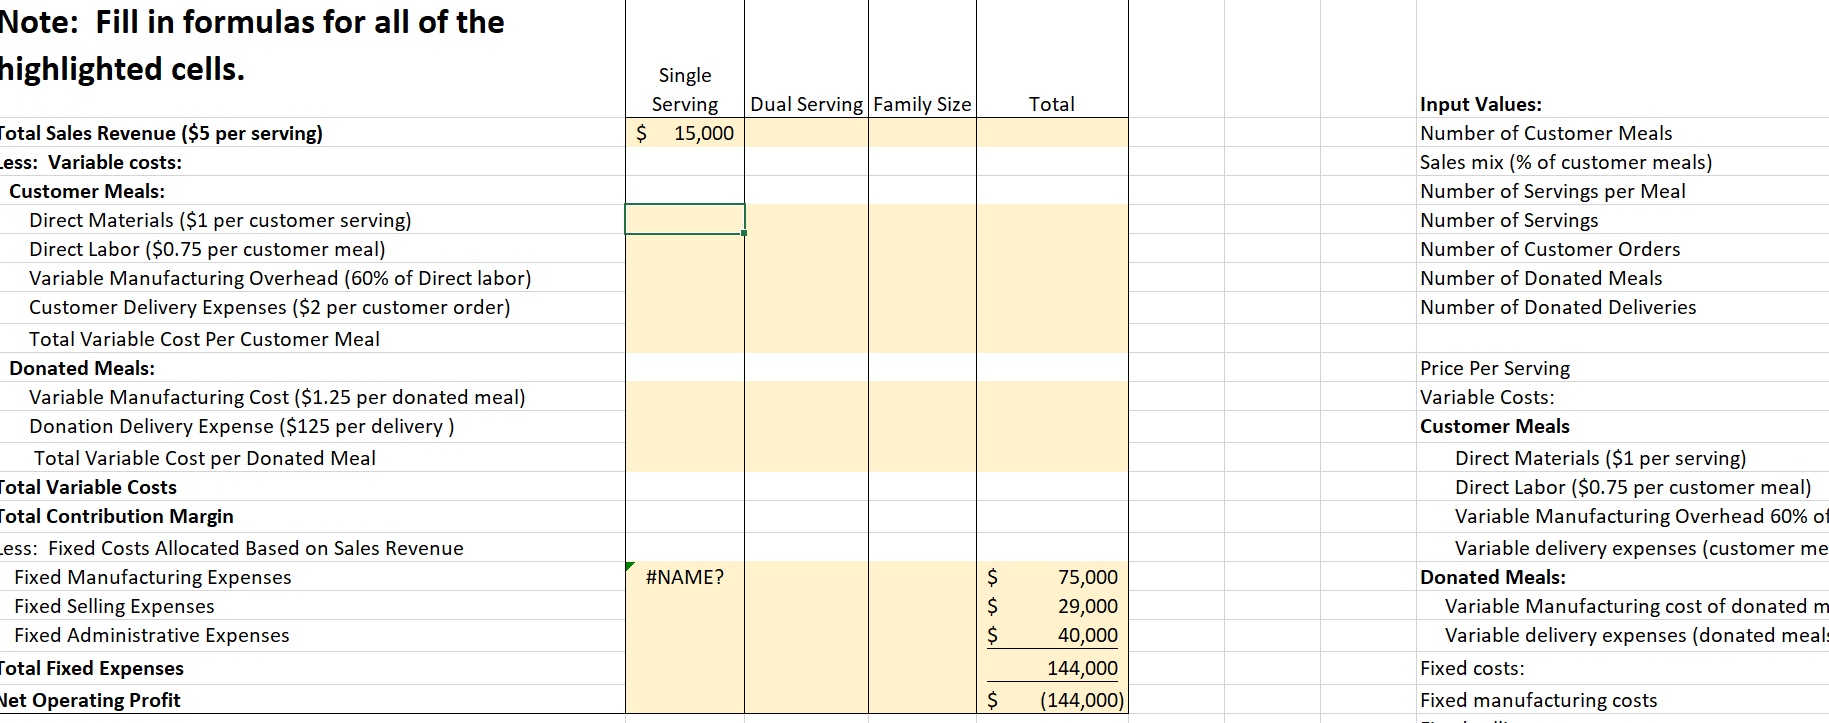The width and height of the screenshot is (1829, 723).
Task: Select the note about filling highlighted cells
Action: pyautogui.click(x=251, y=45)
